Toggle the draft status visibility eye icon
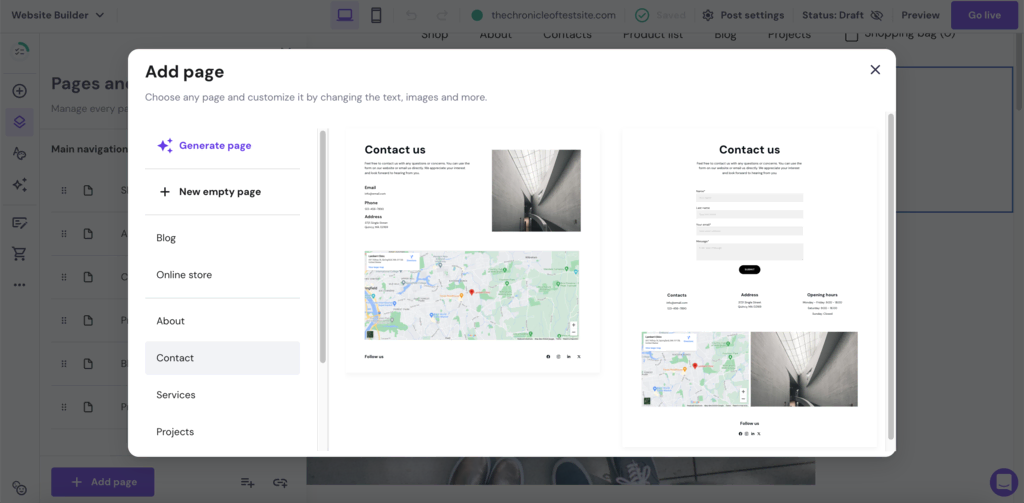This screenshot has width=1024, height=503. 877,15
